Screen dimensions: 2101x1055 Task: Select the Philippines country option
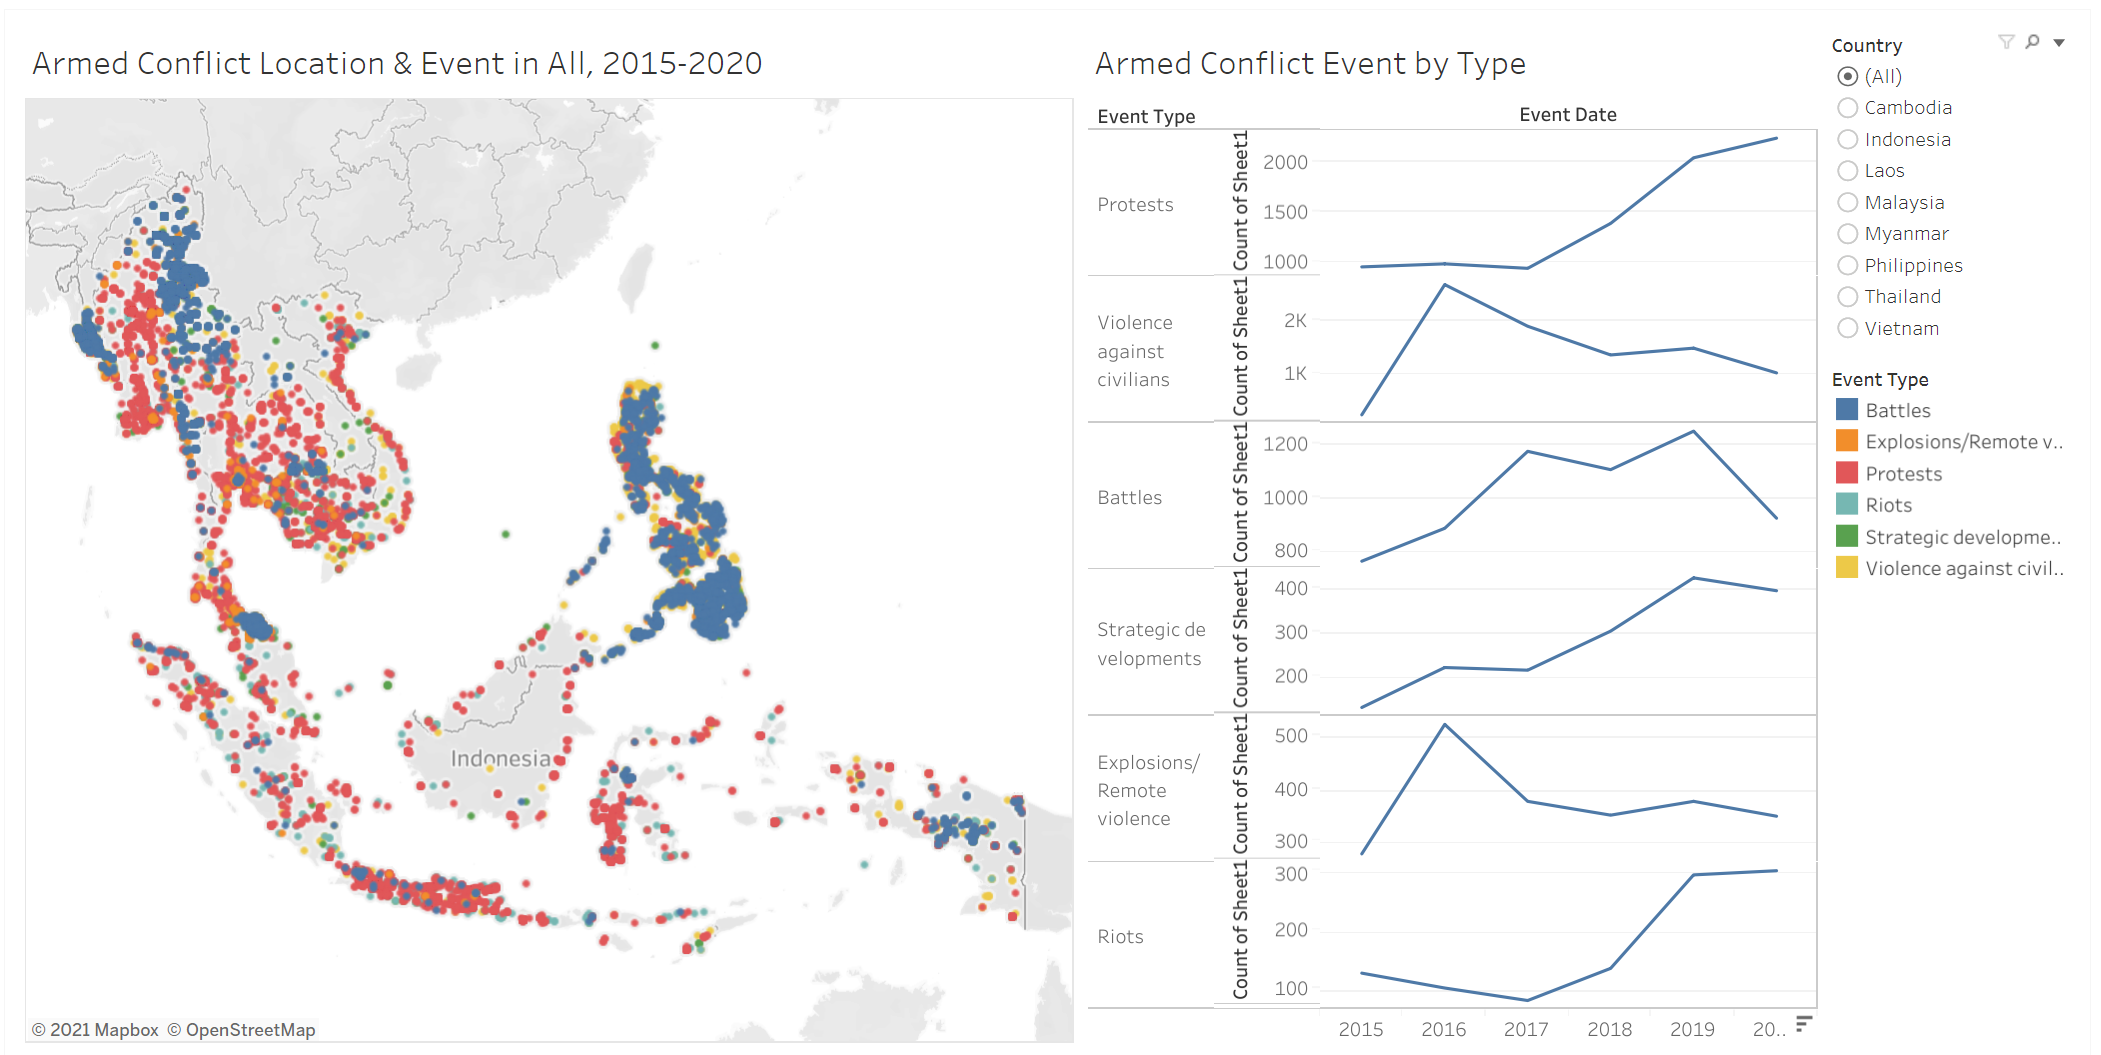point(1847,266)
